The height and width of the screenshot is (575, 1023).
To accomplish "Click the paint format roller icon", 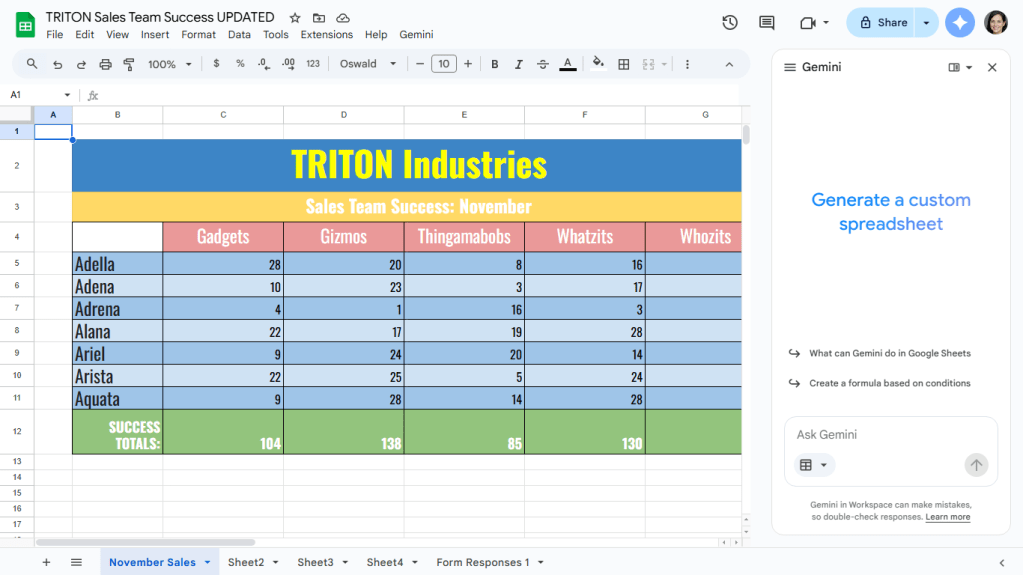I will 129,64.
